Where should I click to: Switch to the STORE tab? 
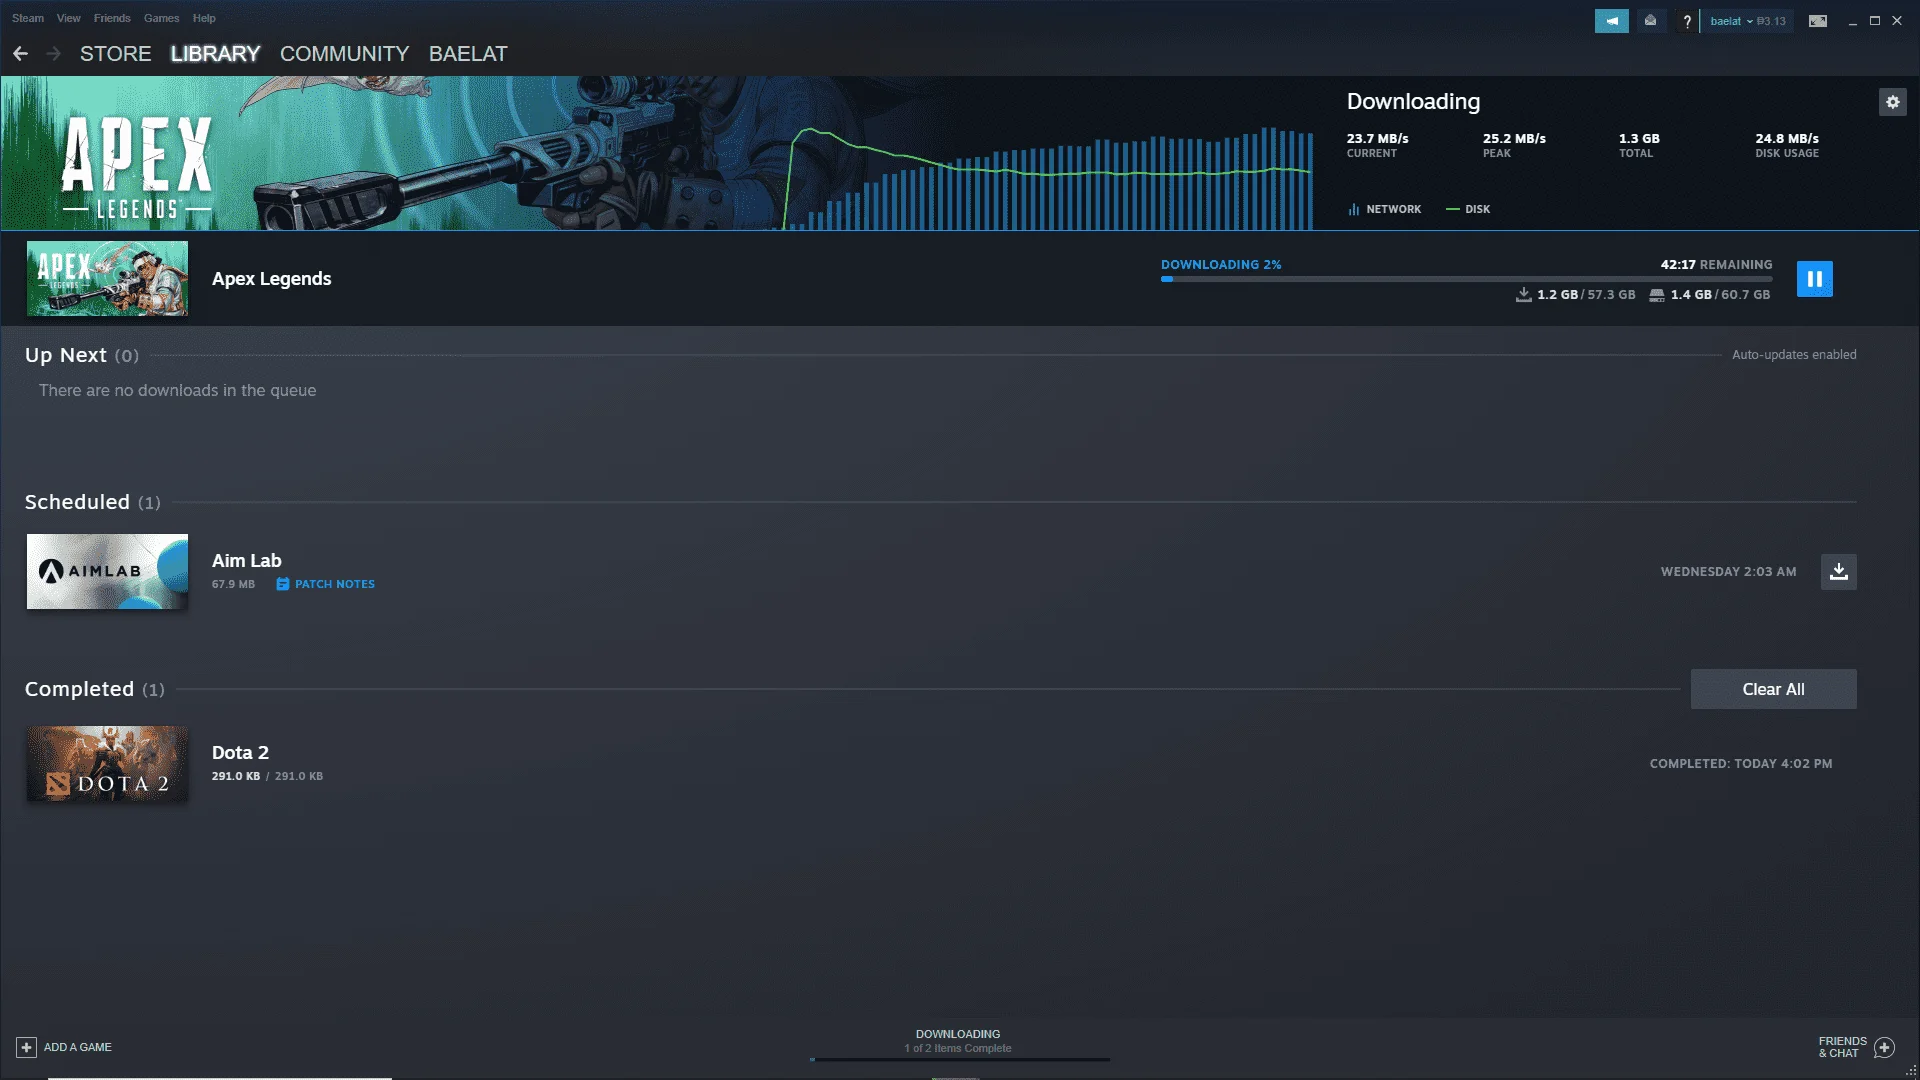pyautogui.click(x=116, y=54)
